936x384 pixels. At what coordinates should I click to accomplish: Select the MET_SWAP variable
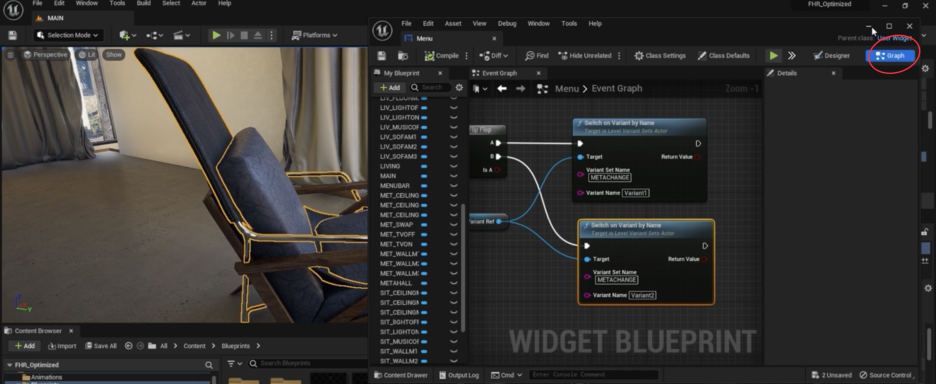point(396,225)
